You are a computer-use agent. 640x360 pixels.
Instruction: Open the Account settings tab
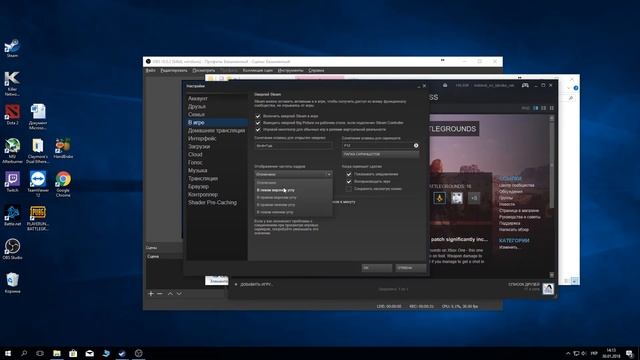[198, 98]
